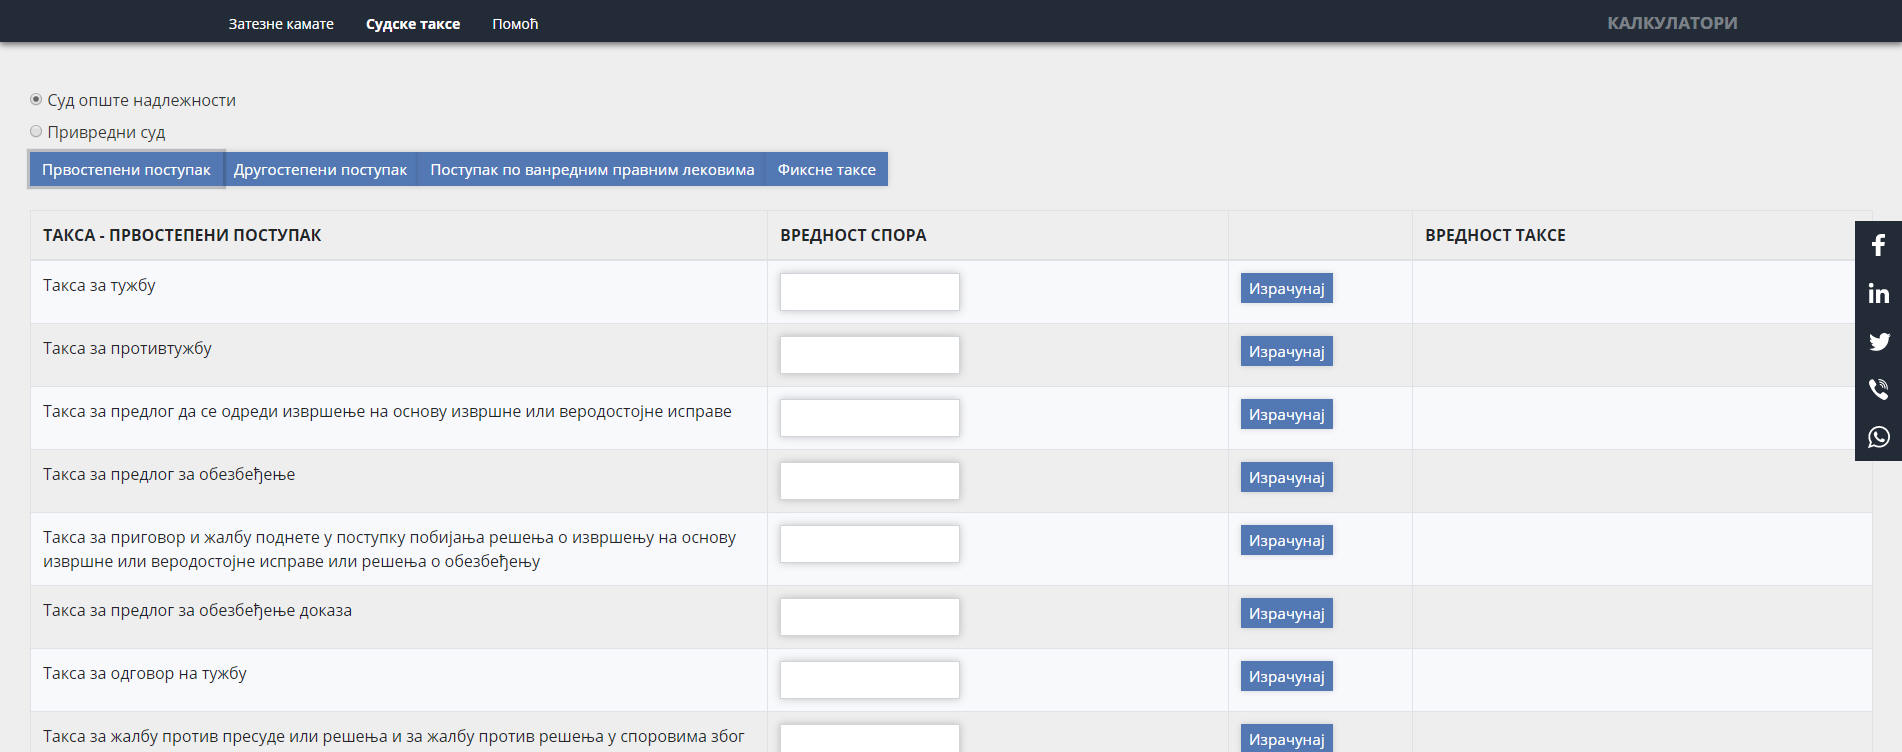
Task: Open 'Затезне камате' in the top menu
Action: 281,24
